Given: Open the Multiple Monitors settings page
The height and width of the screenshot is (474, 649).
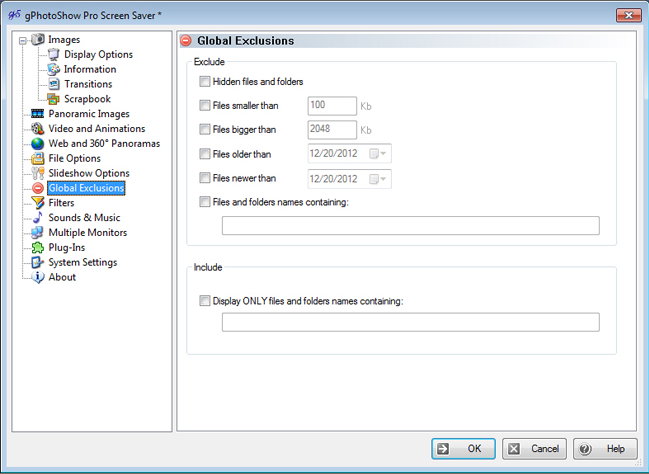Looking at the screenshot, I should tap(88, 232).
